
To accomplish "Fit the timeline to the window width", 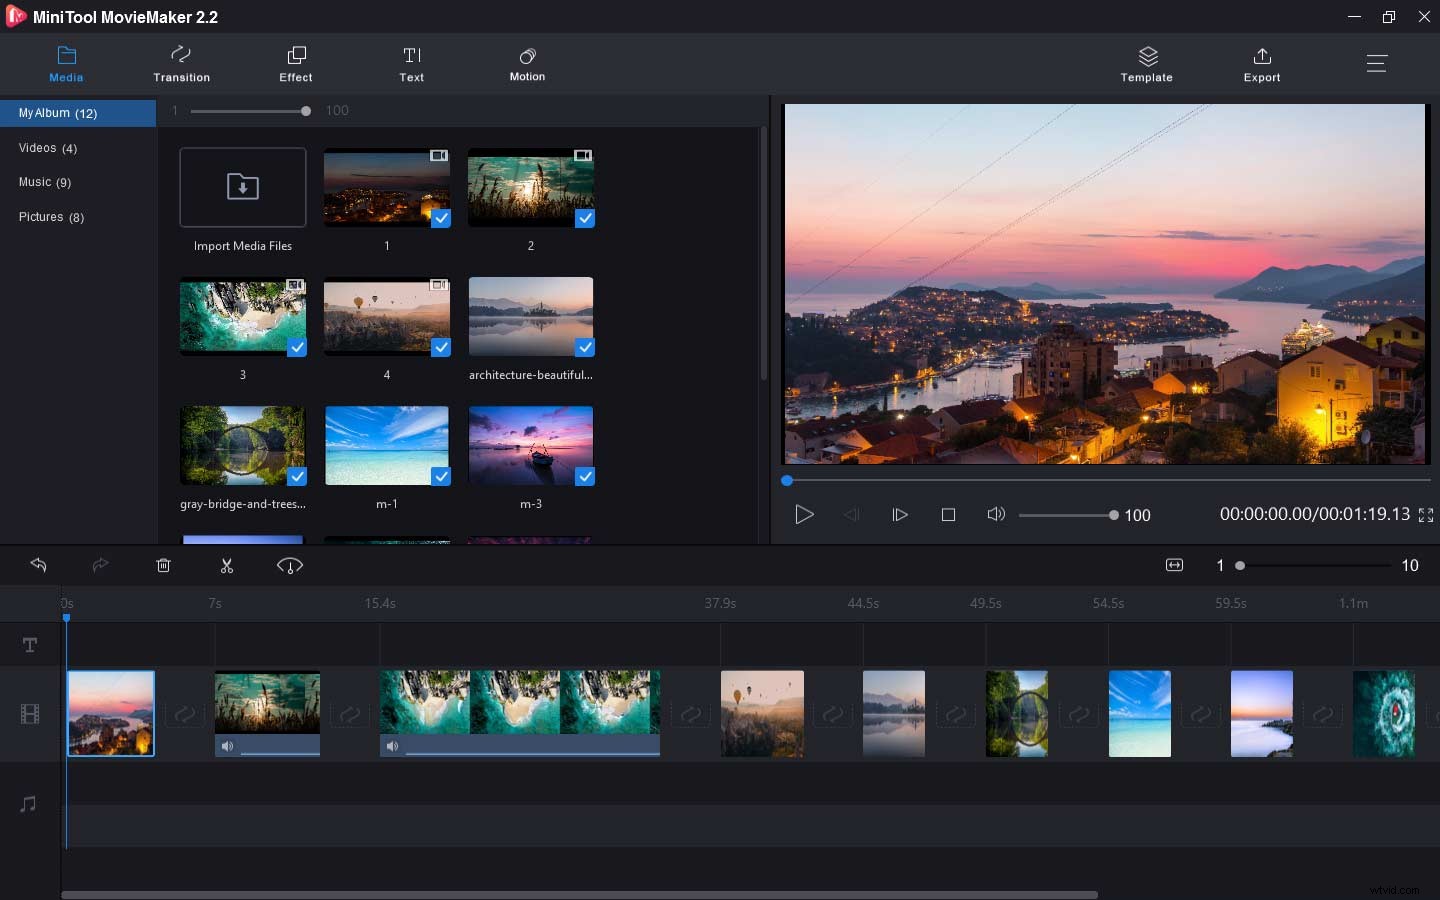I will pyautogui.click(x=1174, y=565).
